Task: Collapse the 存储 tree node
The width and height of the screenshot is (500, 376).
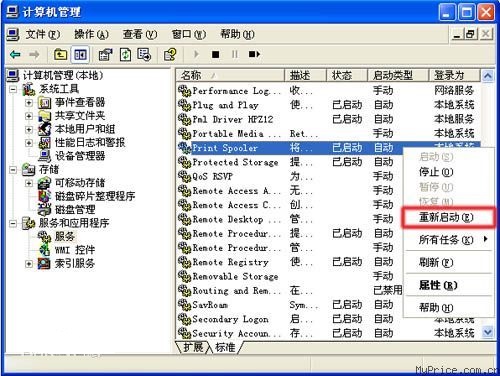Action: click(x=13, y=170)
